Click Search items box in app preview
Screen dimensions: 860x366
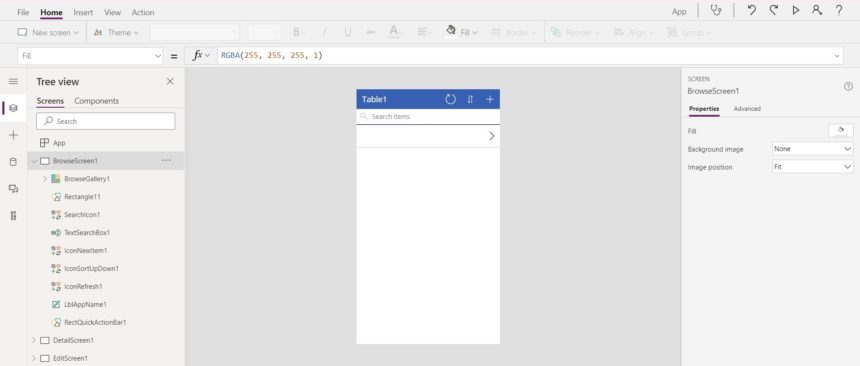(x=428, y=116)
